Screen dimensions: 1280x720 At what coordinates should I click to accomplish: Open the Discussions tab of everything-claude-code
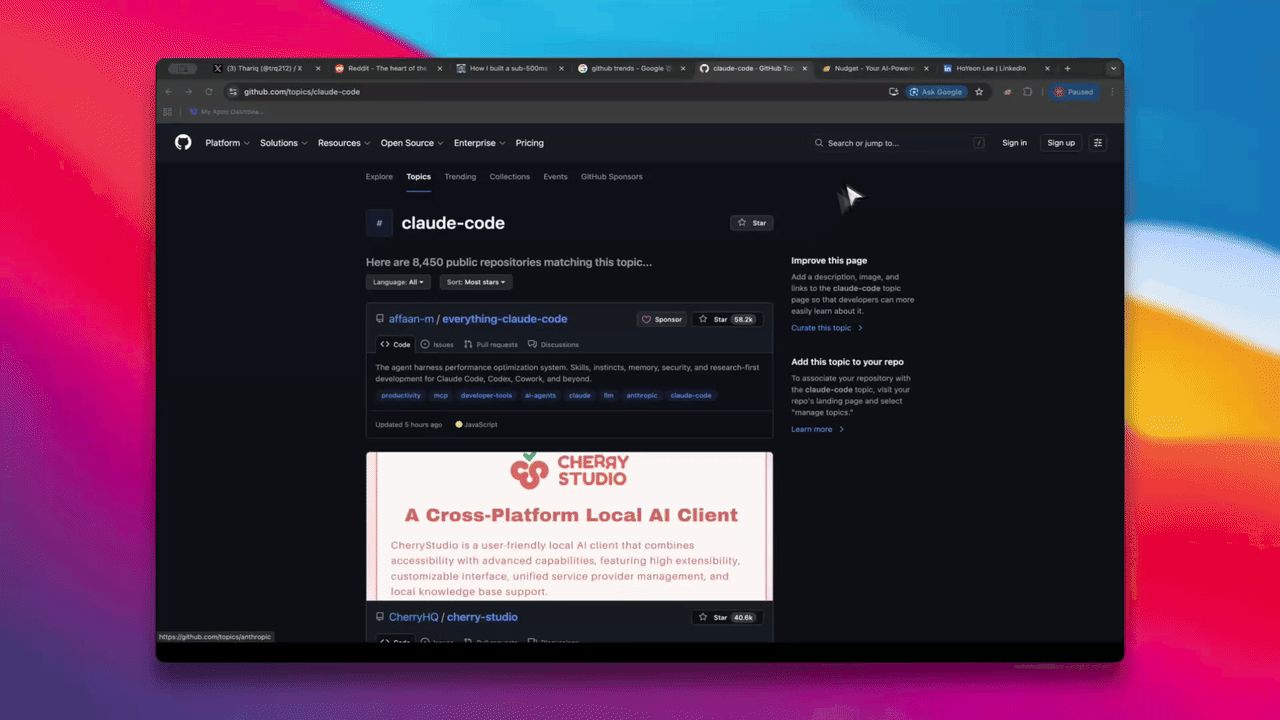(553, 344)
